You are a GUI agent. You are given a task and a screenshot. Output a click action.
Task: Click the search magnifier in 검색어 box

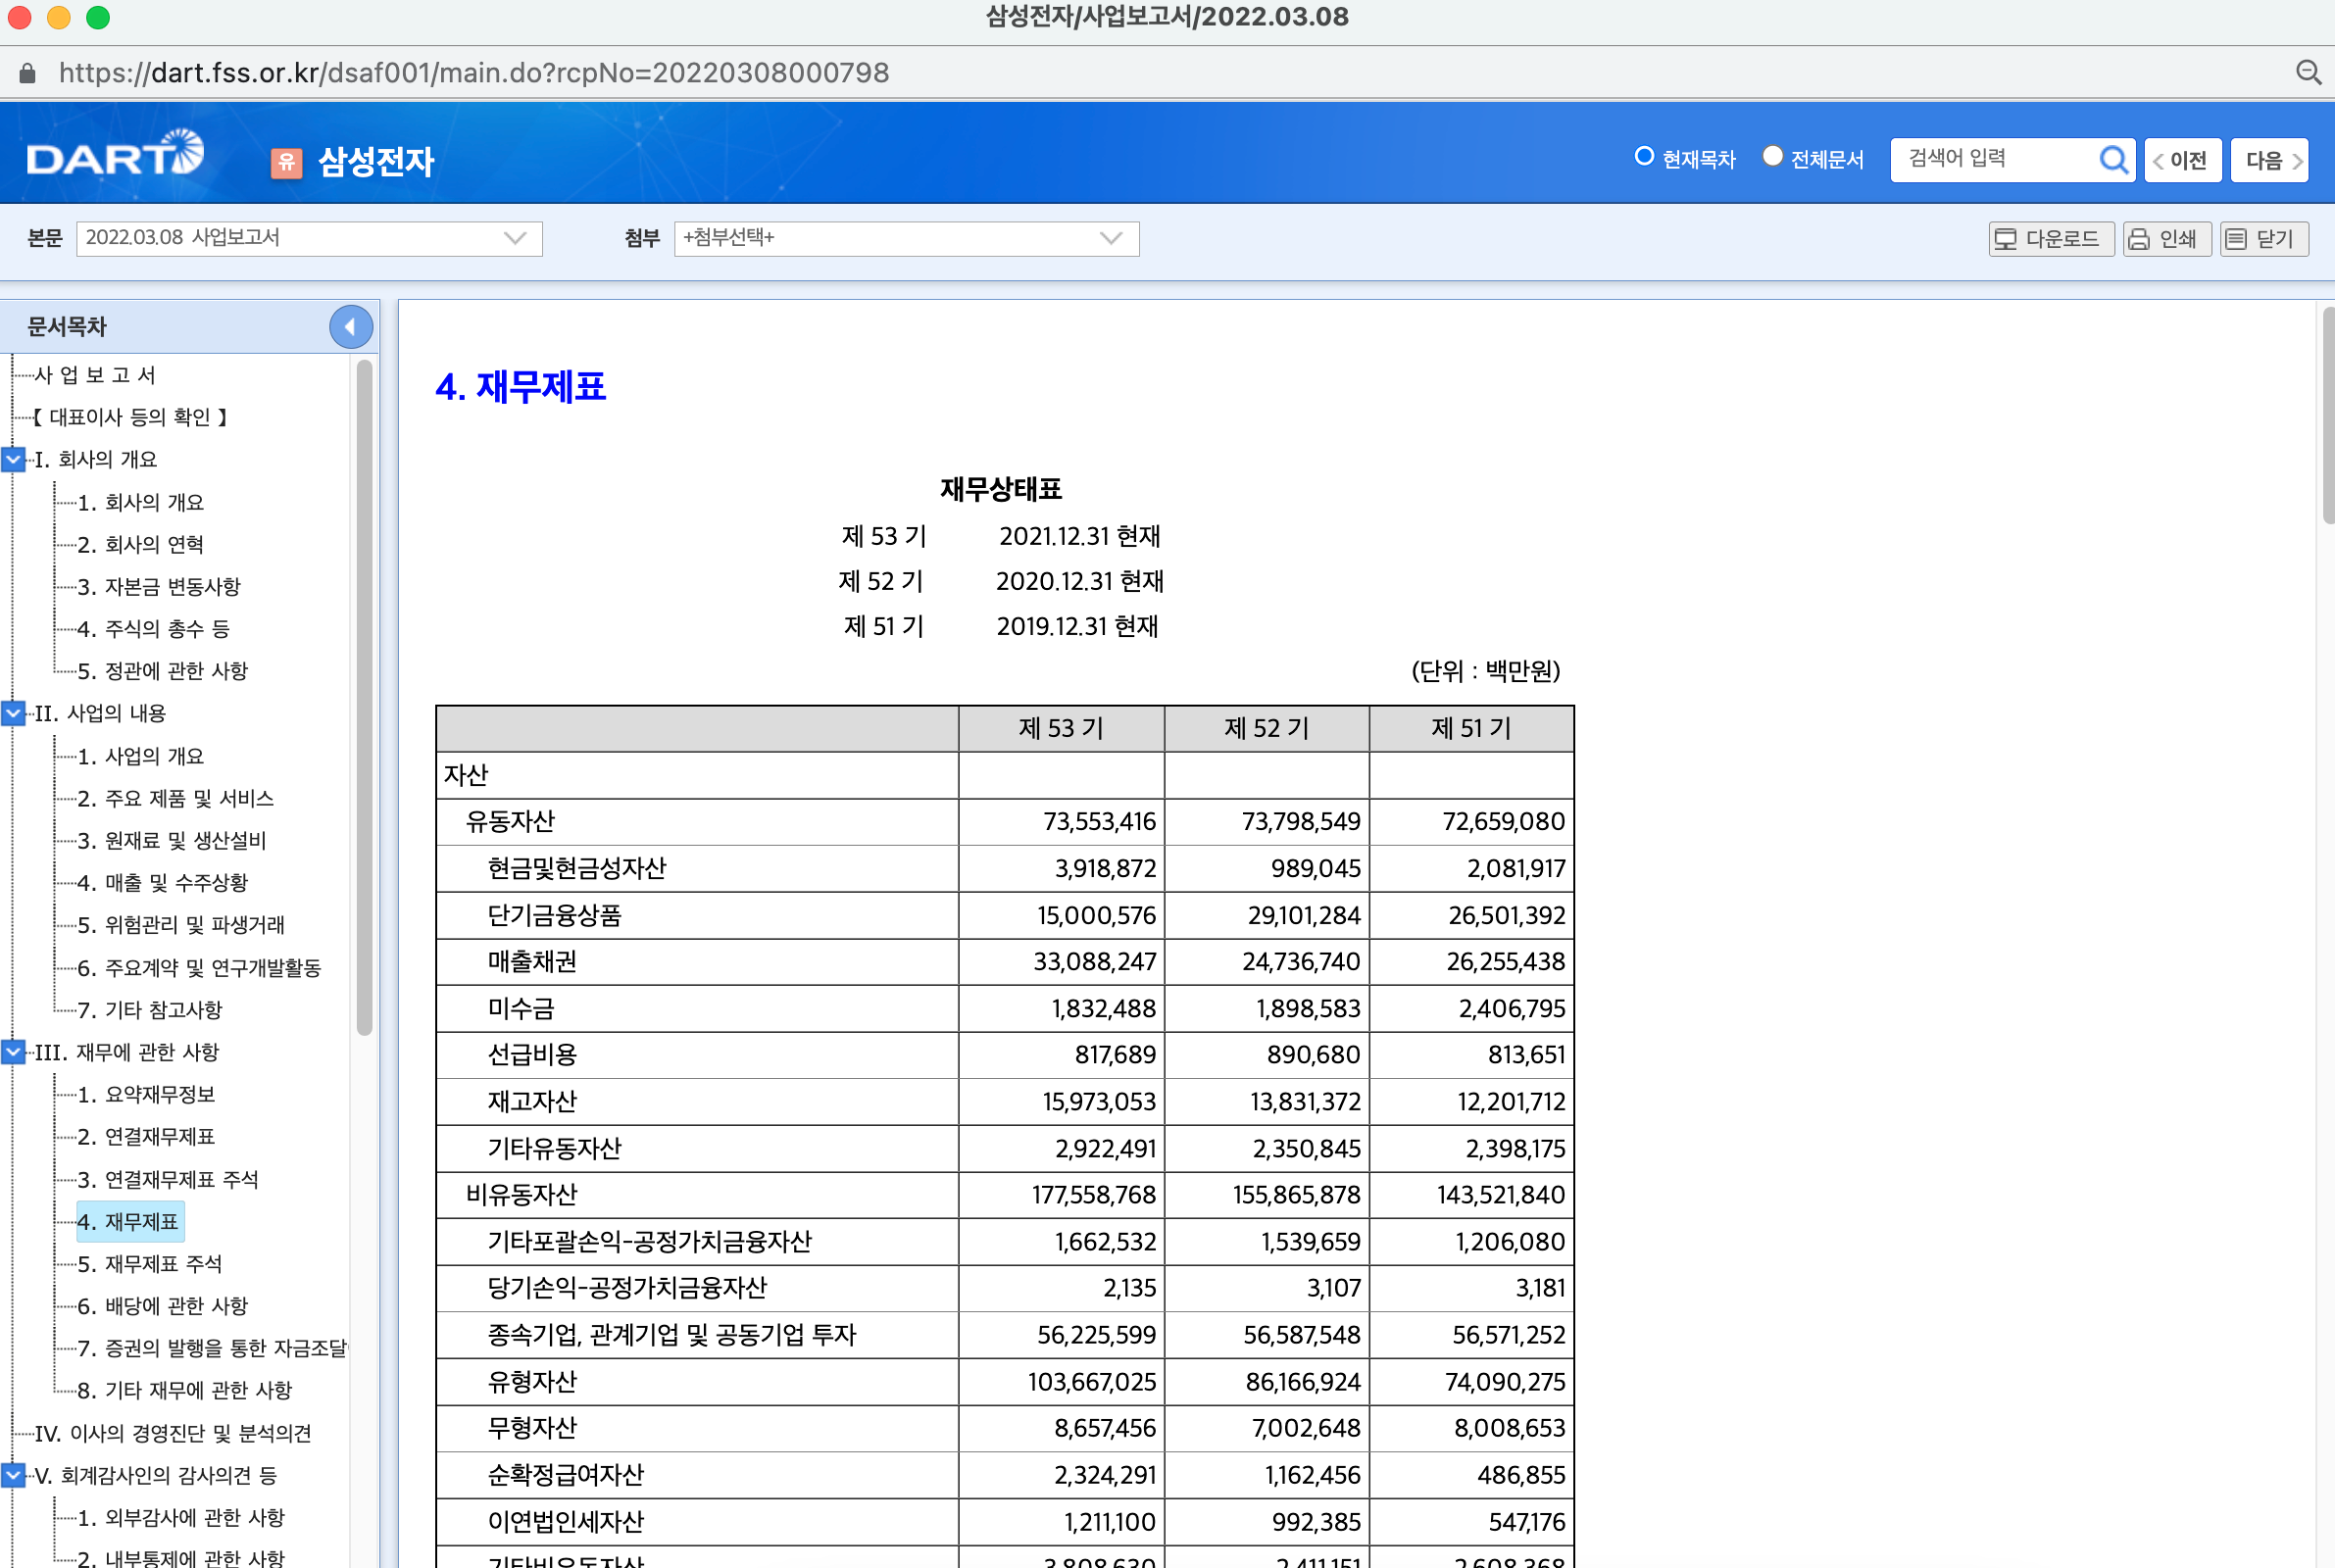(x=2112, y=159)
